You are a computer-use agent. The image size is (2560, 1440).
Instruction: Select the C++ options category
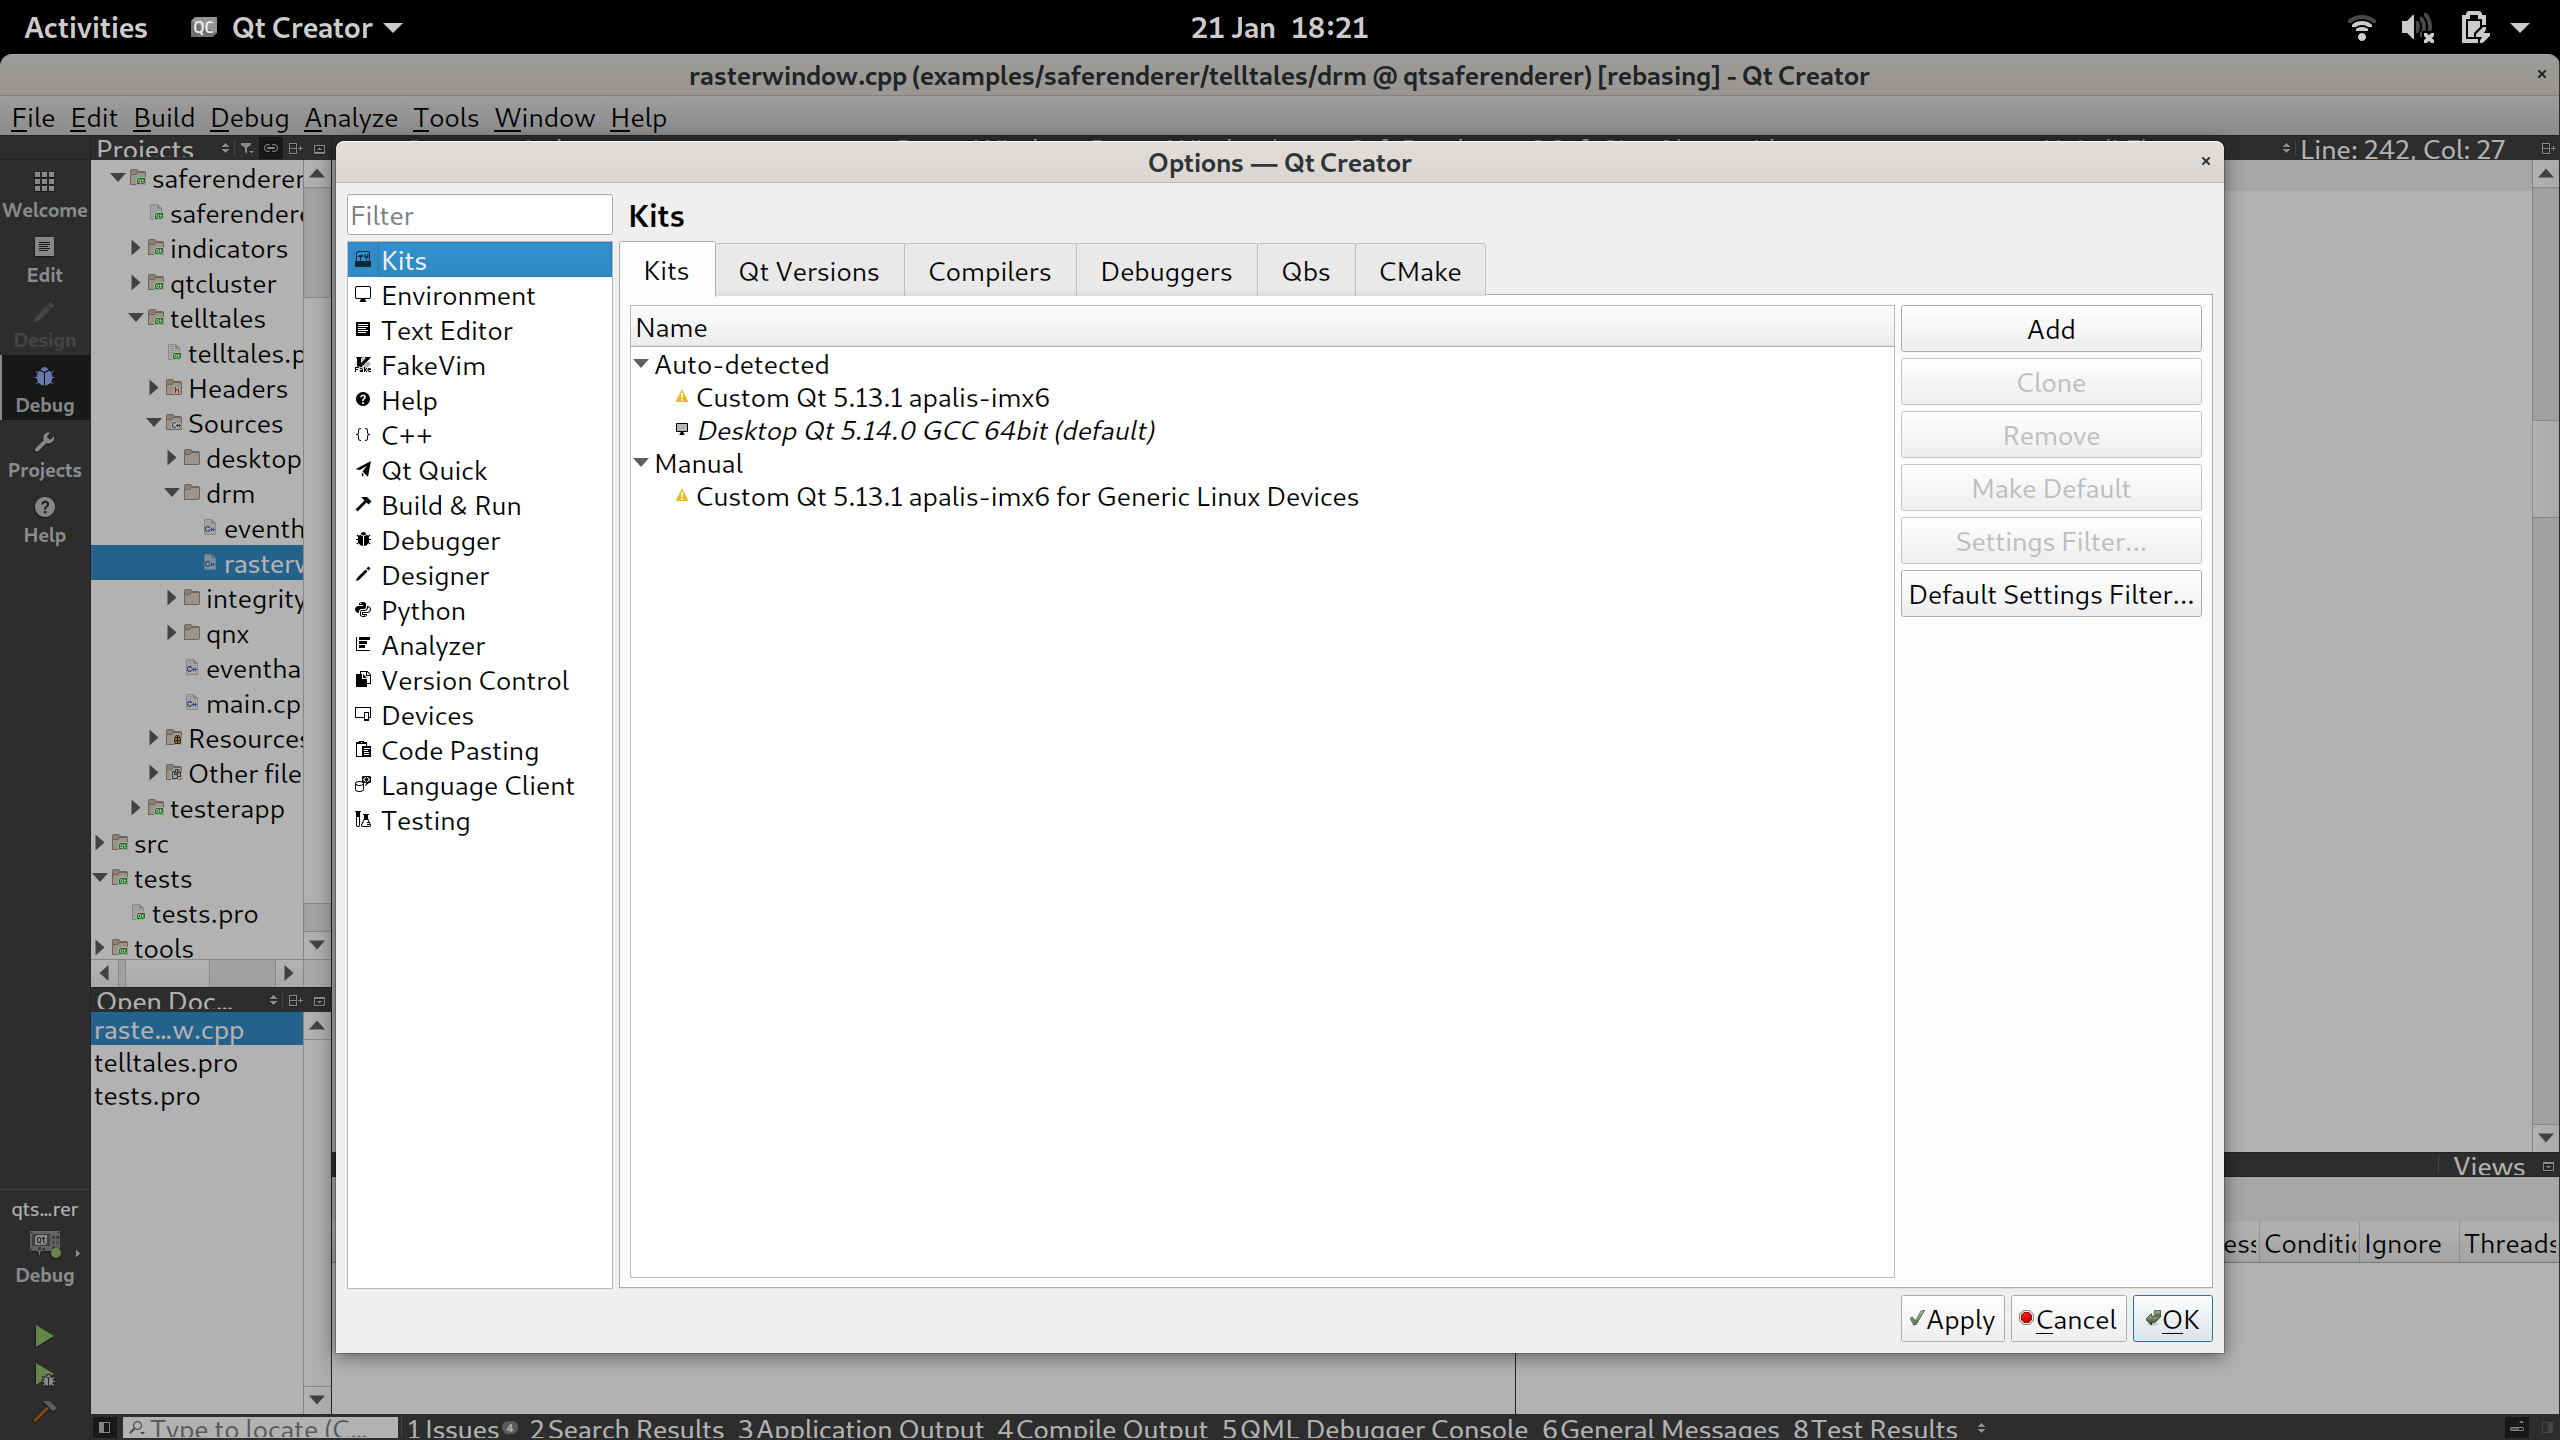point(479,436)
